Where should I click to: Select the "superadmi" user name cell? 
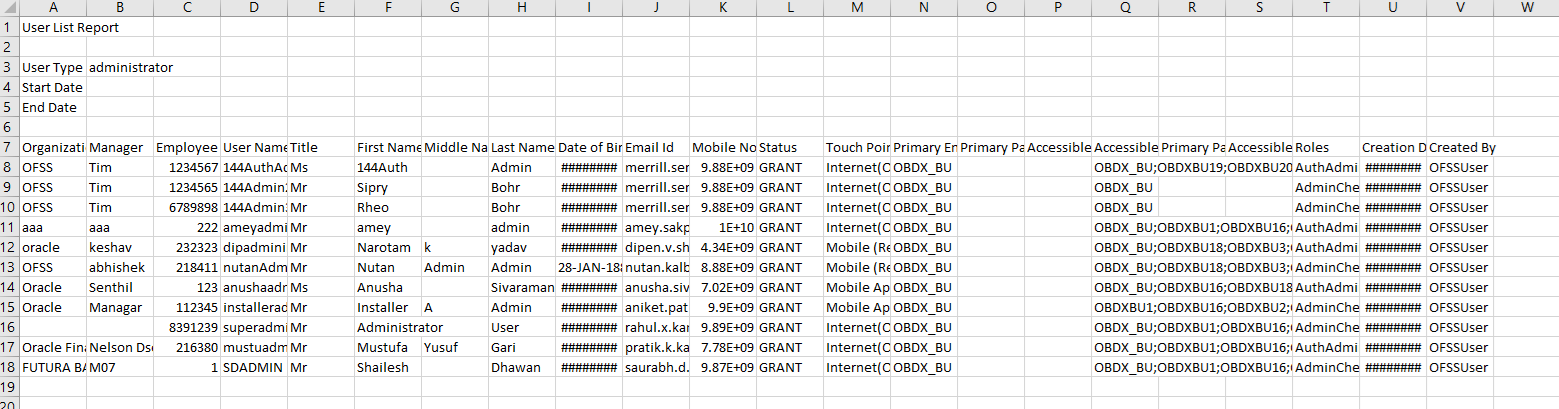pyautogui.click(x=253, y=327)
